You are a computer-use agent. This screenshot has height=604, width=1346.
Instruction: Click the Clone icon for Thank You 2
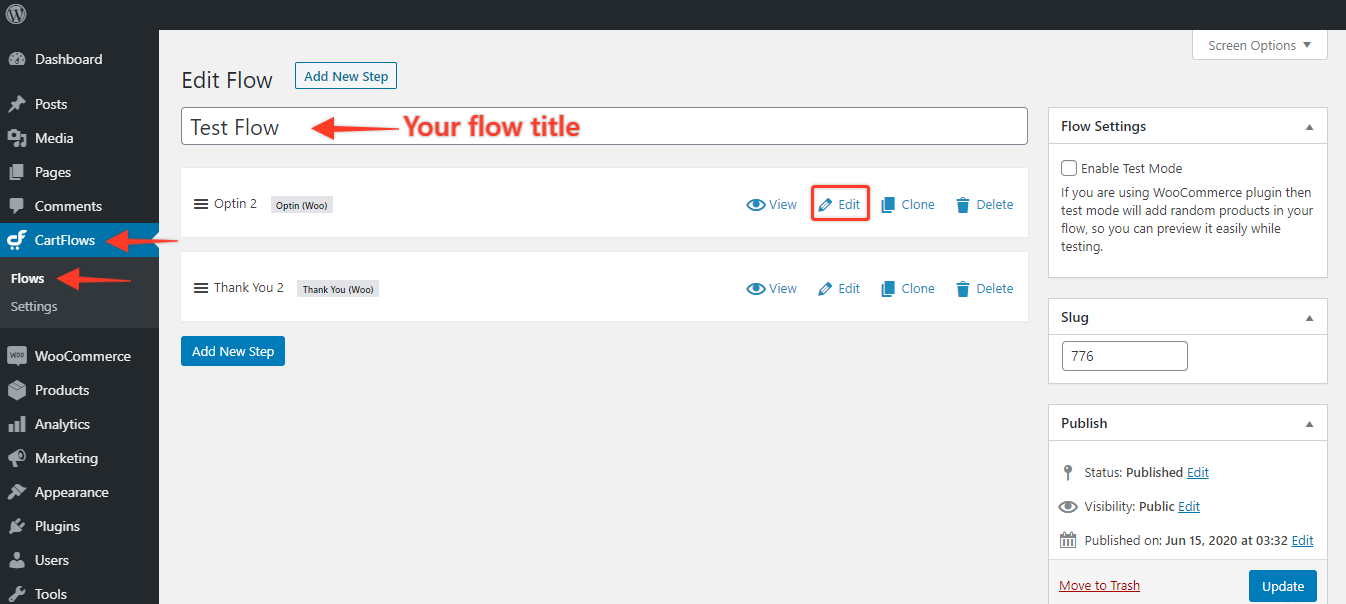(x=888, y=289)
